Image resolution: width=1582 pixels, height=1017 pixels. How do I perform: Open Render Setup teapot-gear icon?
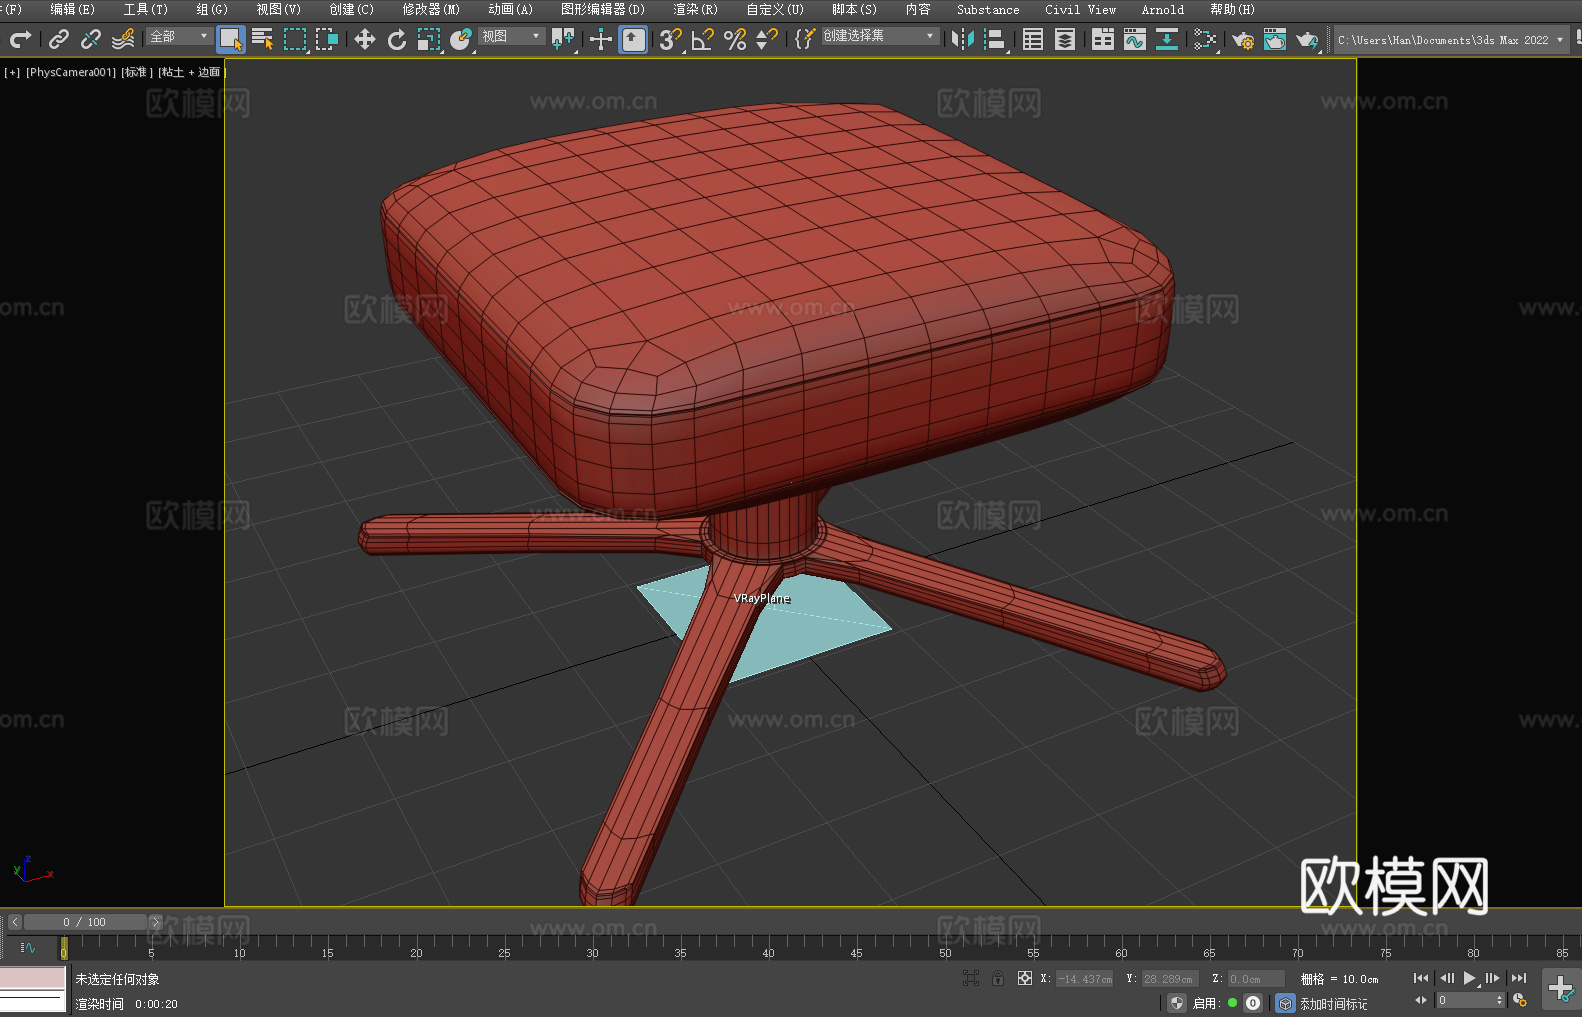tap(1243, 39)
